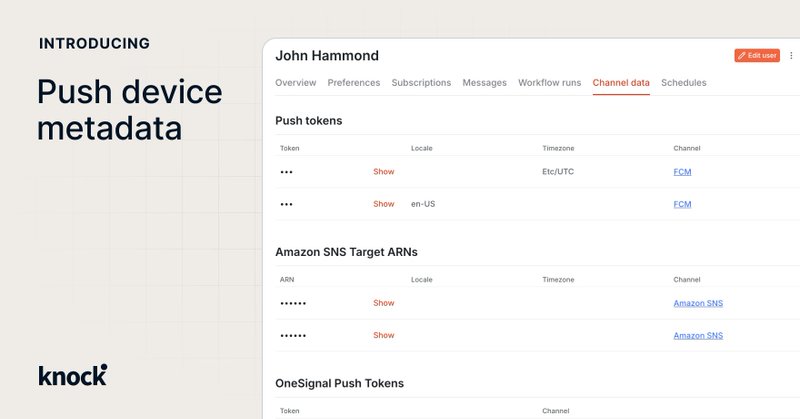Open the three-dot more options menu
This screenshot has width=800, height=419.
tap(791, 56)
